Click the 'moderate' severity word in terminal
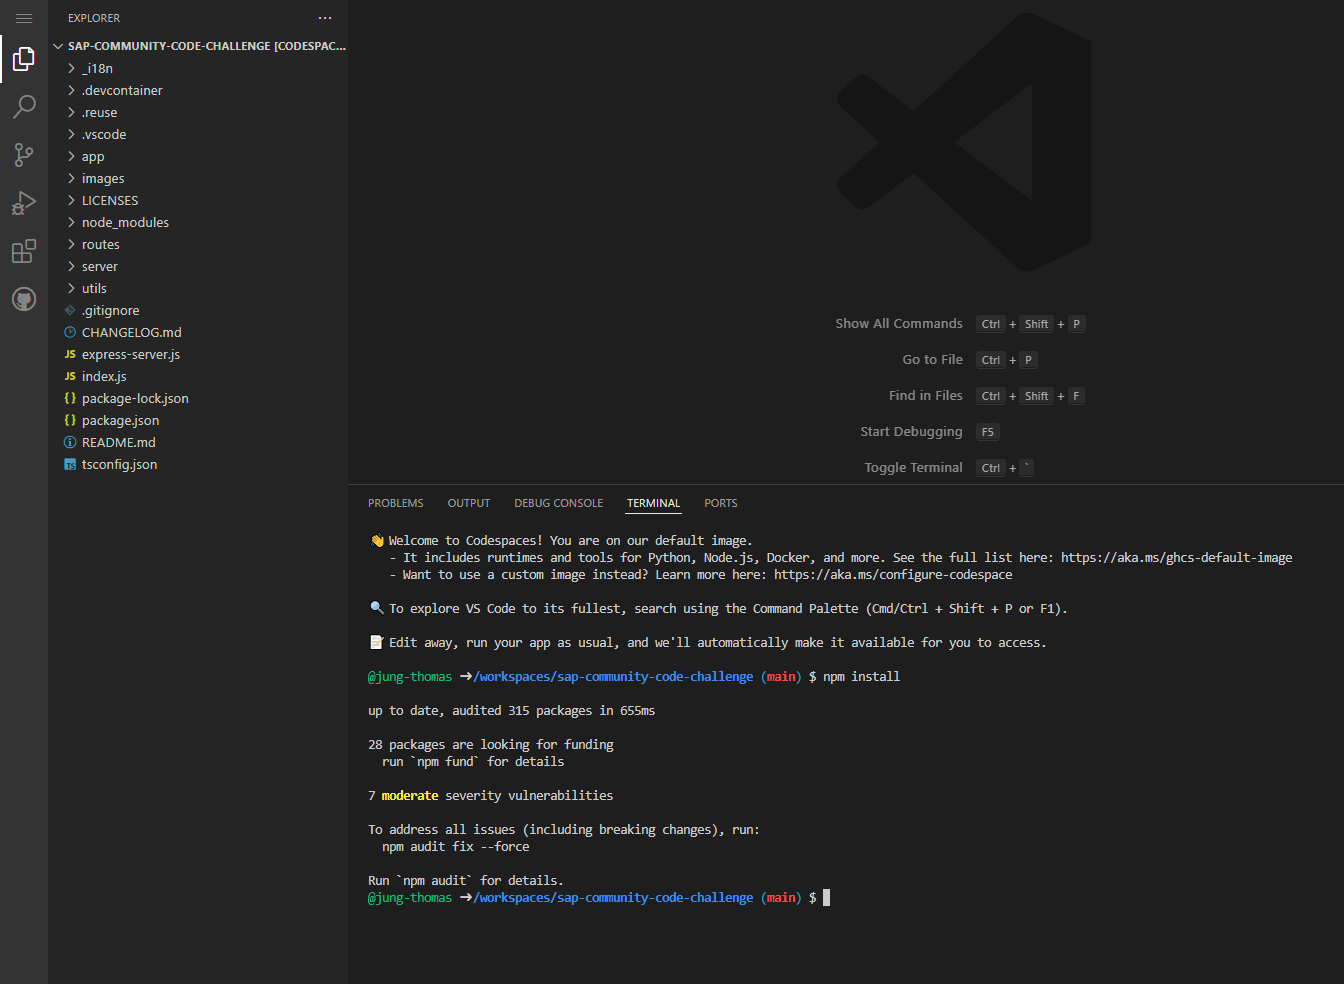 (410, 795)
